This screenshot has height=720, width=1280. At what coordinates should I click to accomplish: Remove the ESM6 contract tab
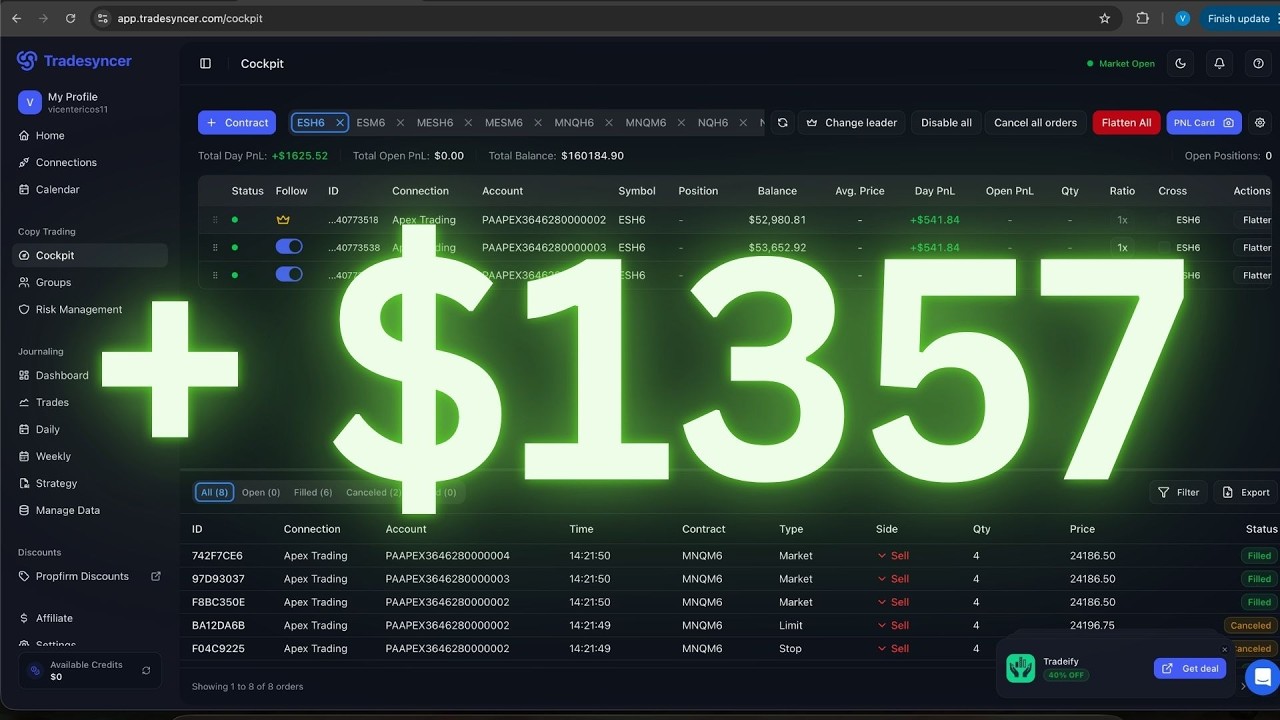(400, 123)
